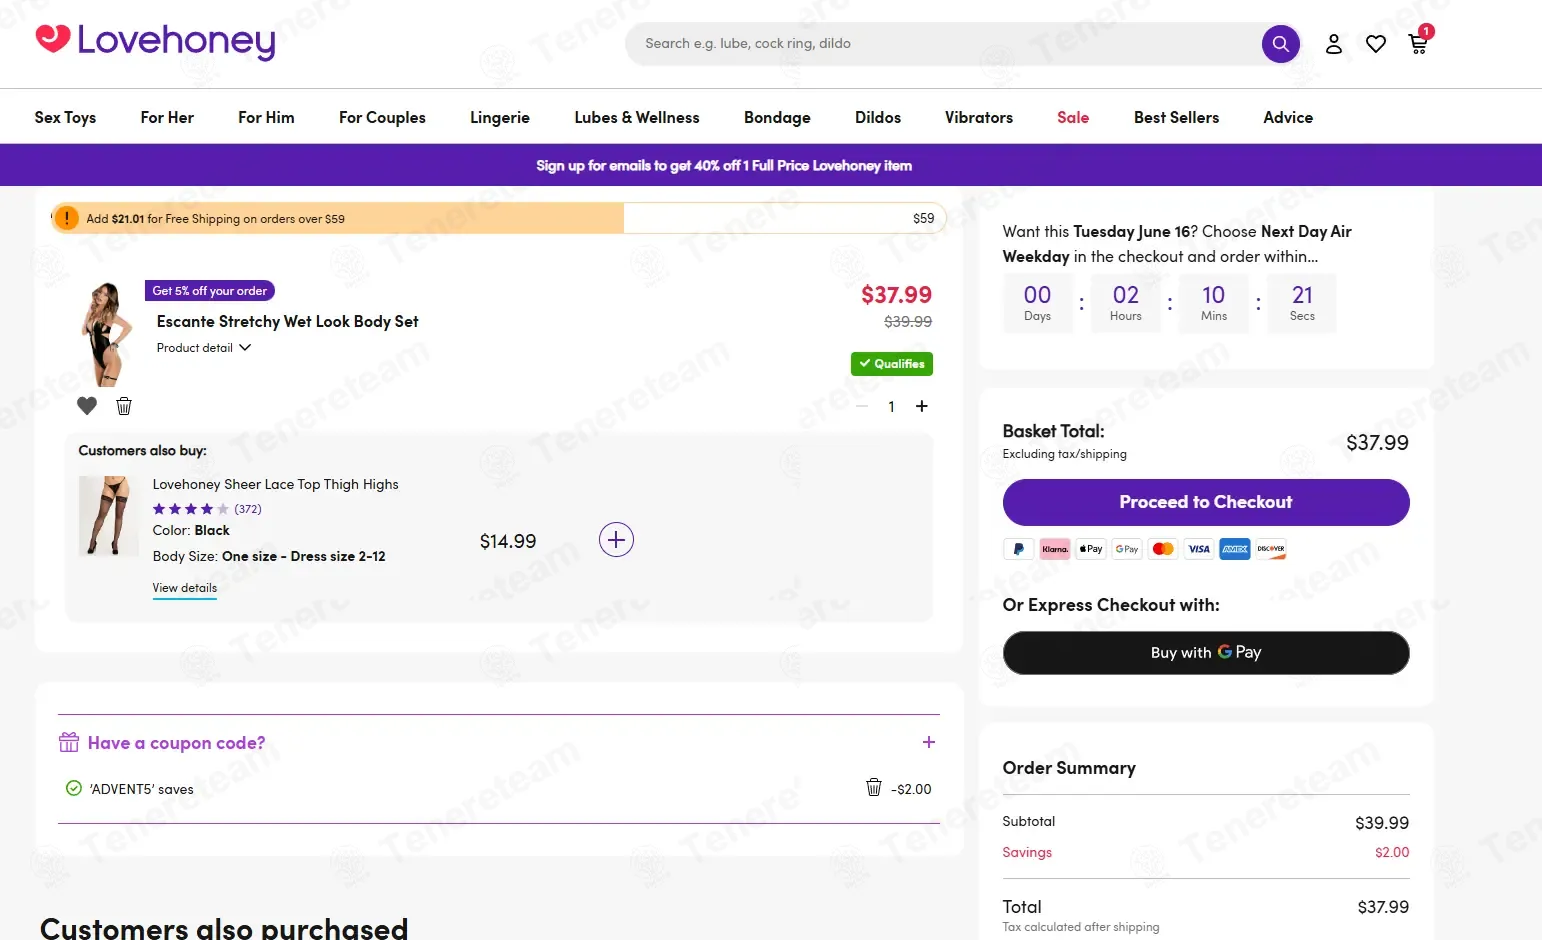This screenshot has width=1542, height=940.
Task: Click the Get 5% off your order badge
Action: (210, 291)
